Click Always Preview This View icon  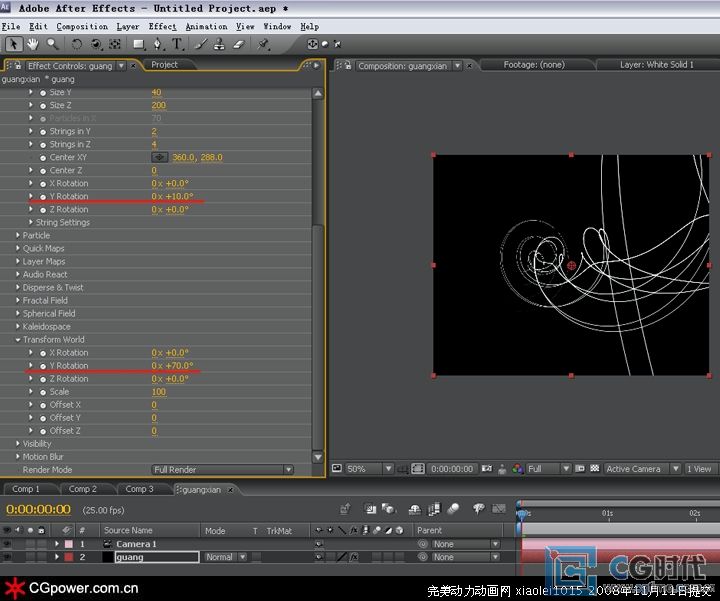pos(337,469)
